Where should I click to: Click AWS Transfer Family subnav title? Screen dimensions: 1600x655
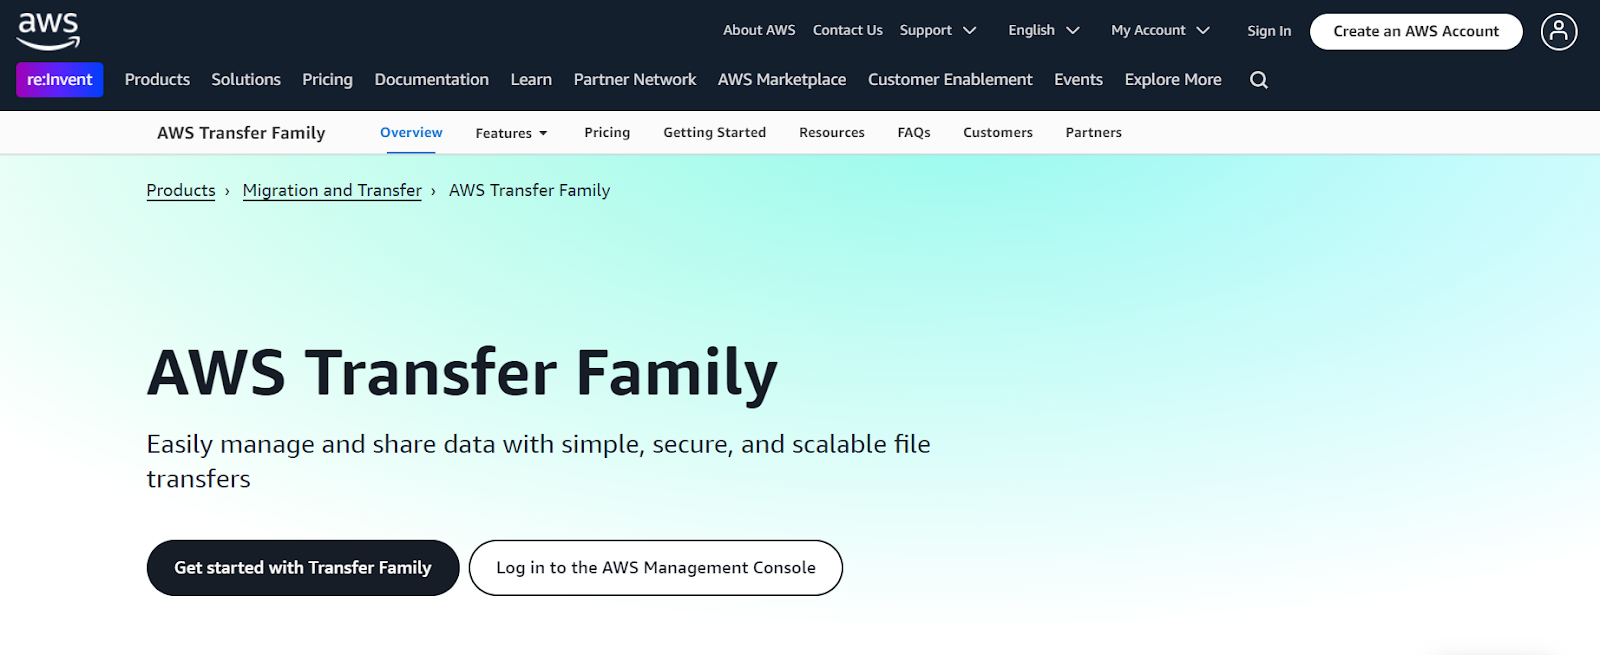241,133
